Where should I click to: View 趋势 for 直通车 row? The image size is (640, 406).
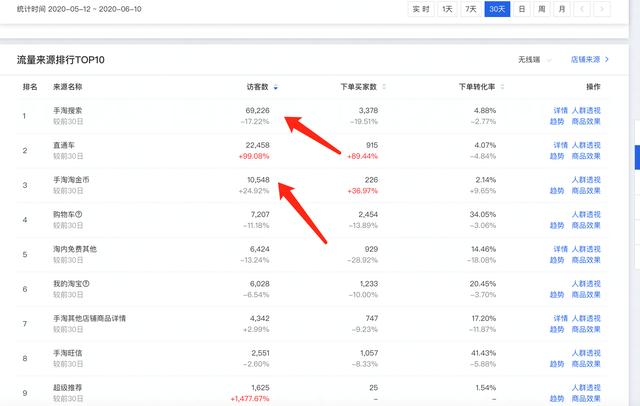pos(557,156)
